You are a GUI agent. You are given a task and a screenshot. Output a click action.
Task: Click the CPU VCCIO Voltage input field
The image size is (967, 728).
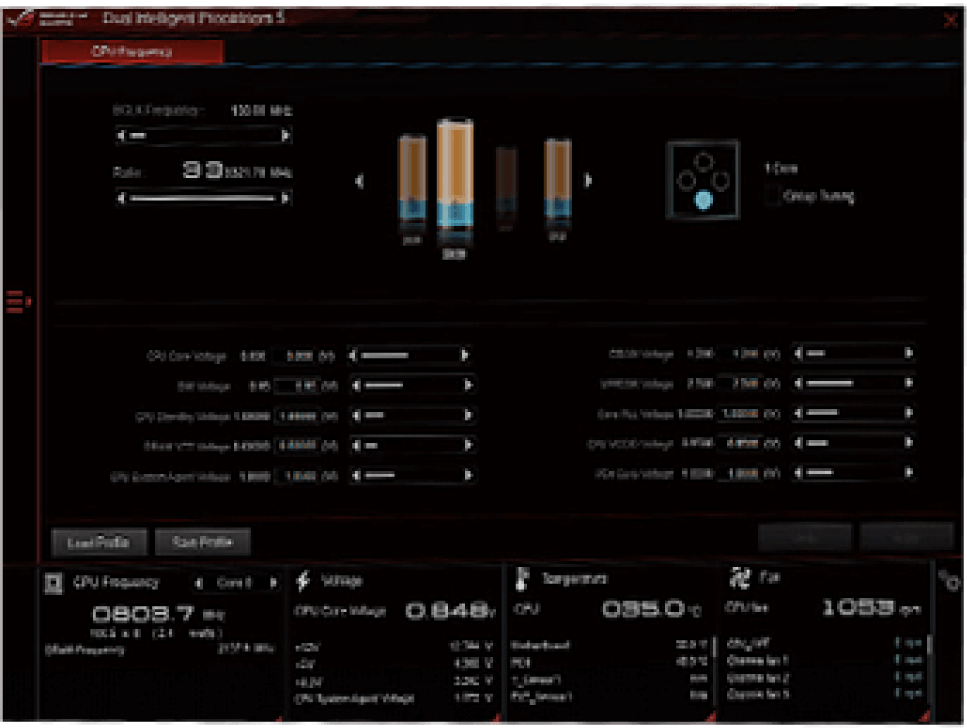pyautogui.click(x=739, y=443)
